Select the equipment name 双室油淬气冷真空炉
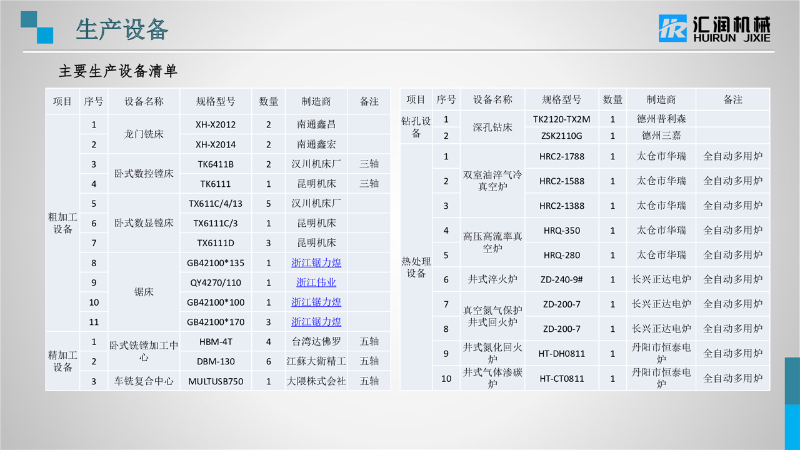This screenshot has width=800, height=450. (x=492, y=181)
